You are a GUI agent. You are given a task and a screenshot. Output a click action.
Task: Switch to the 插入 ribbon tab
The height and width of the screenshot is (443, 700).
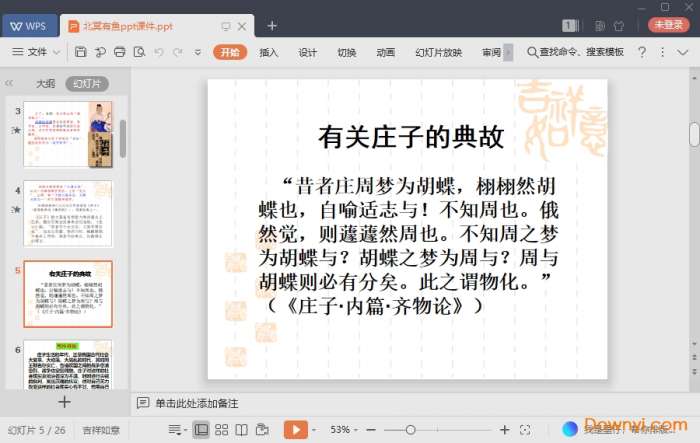[268, 52]
